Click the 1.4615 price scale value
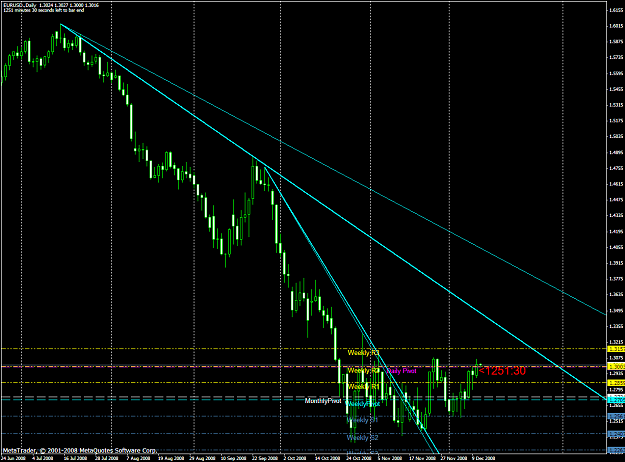Image resolution: width=625 pixels, height=462 pixels. click(617, 184)
